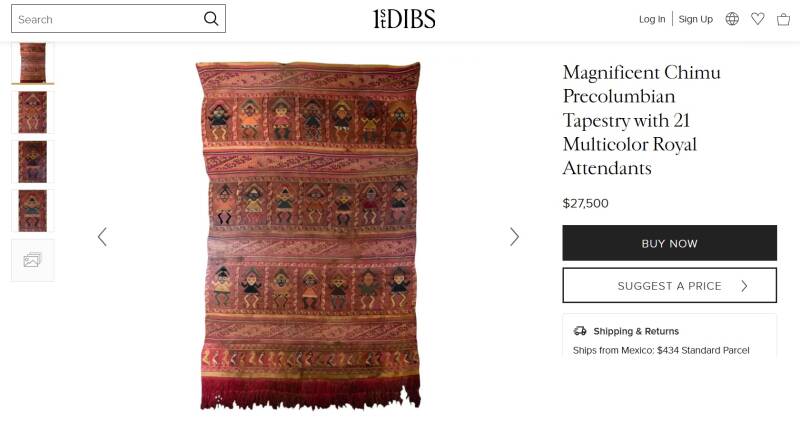Show next image with right arrow
The image size is (800, 423).
514,237
